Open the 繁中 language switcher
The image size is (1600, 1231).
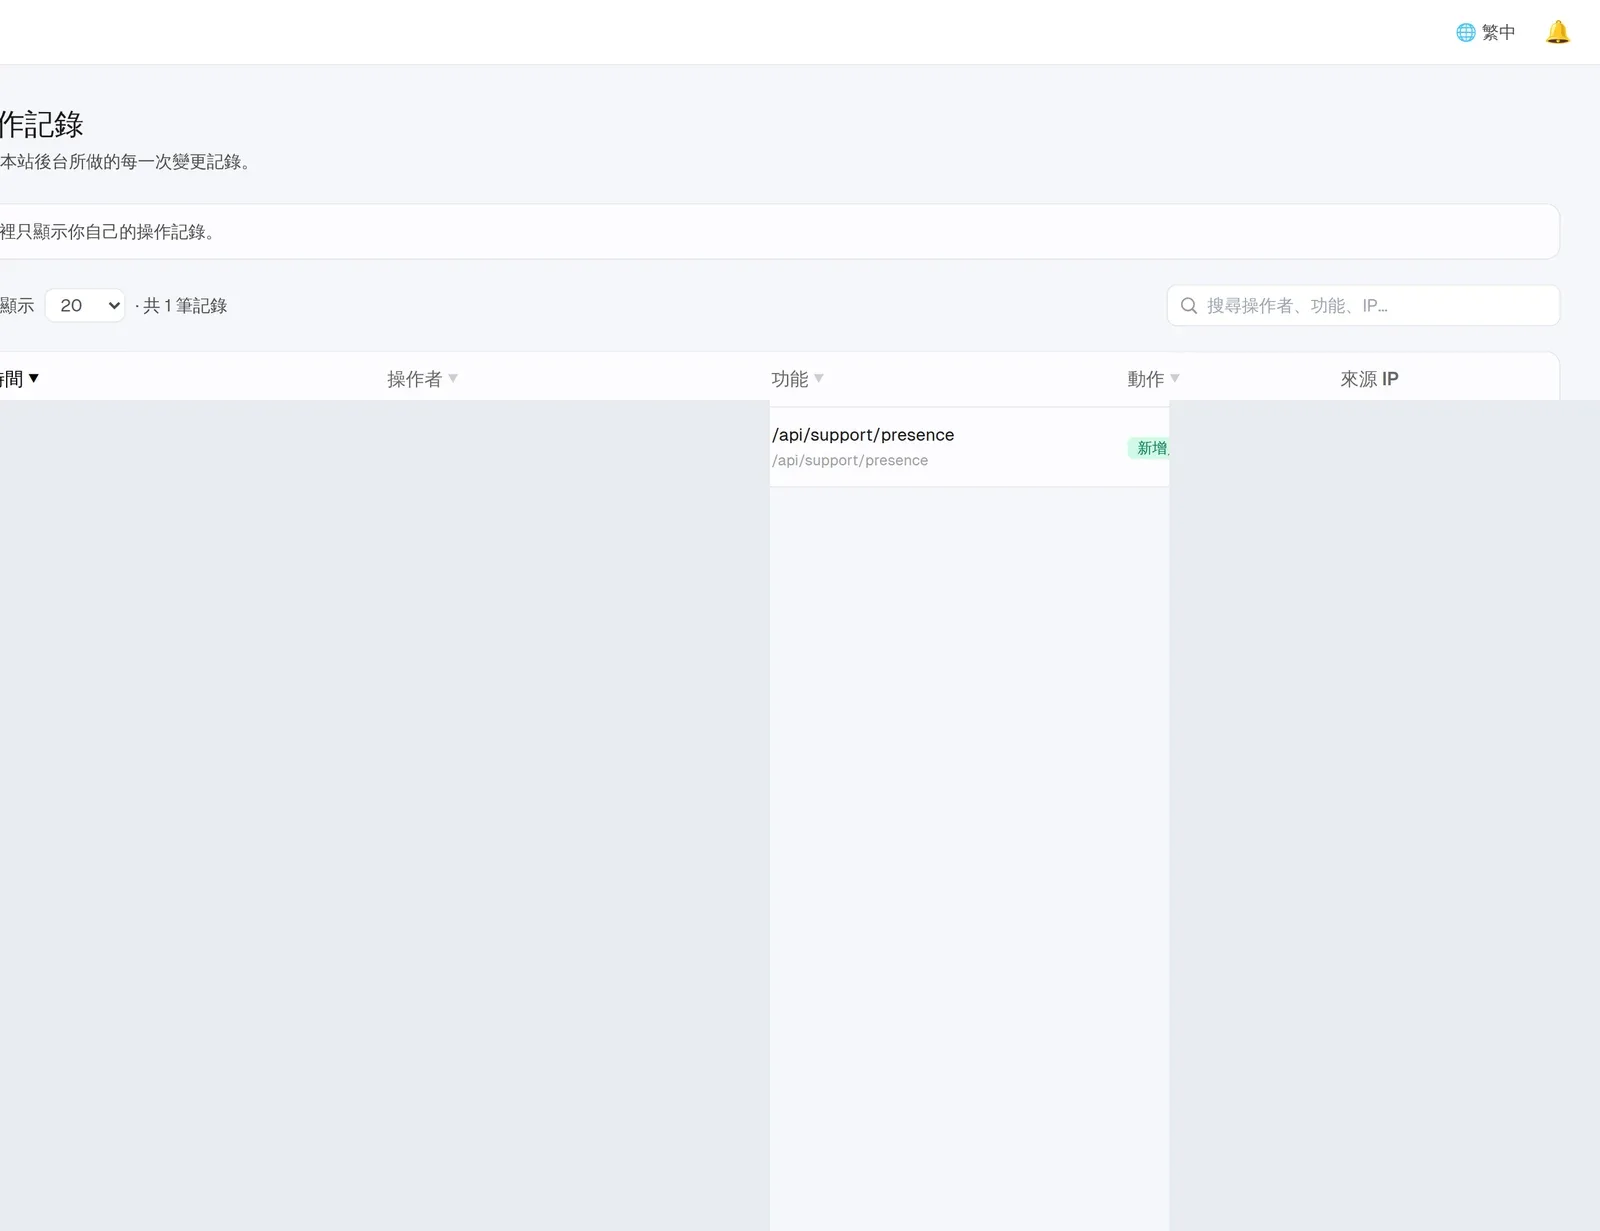(1486, 32)
